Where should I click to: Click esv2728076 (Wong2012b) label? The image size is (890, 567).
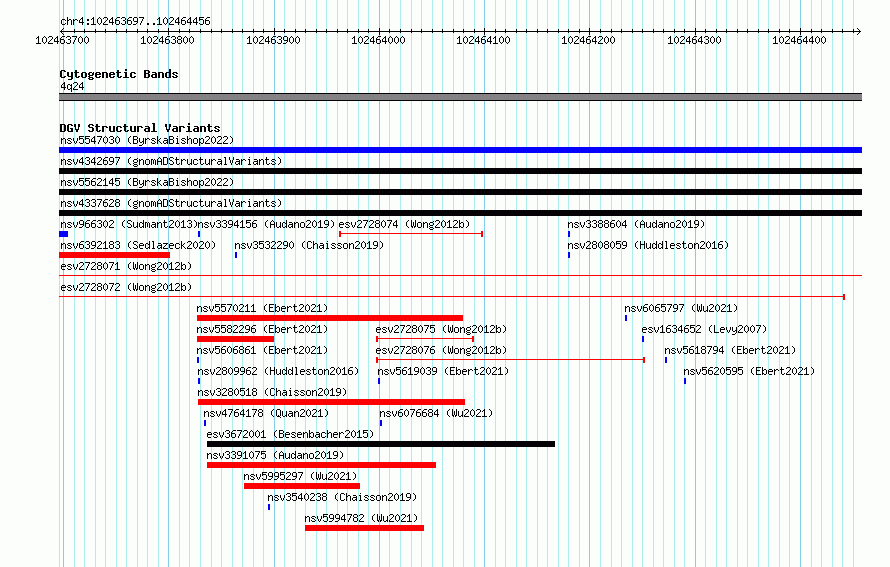point(441,350)
